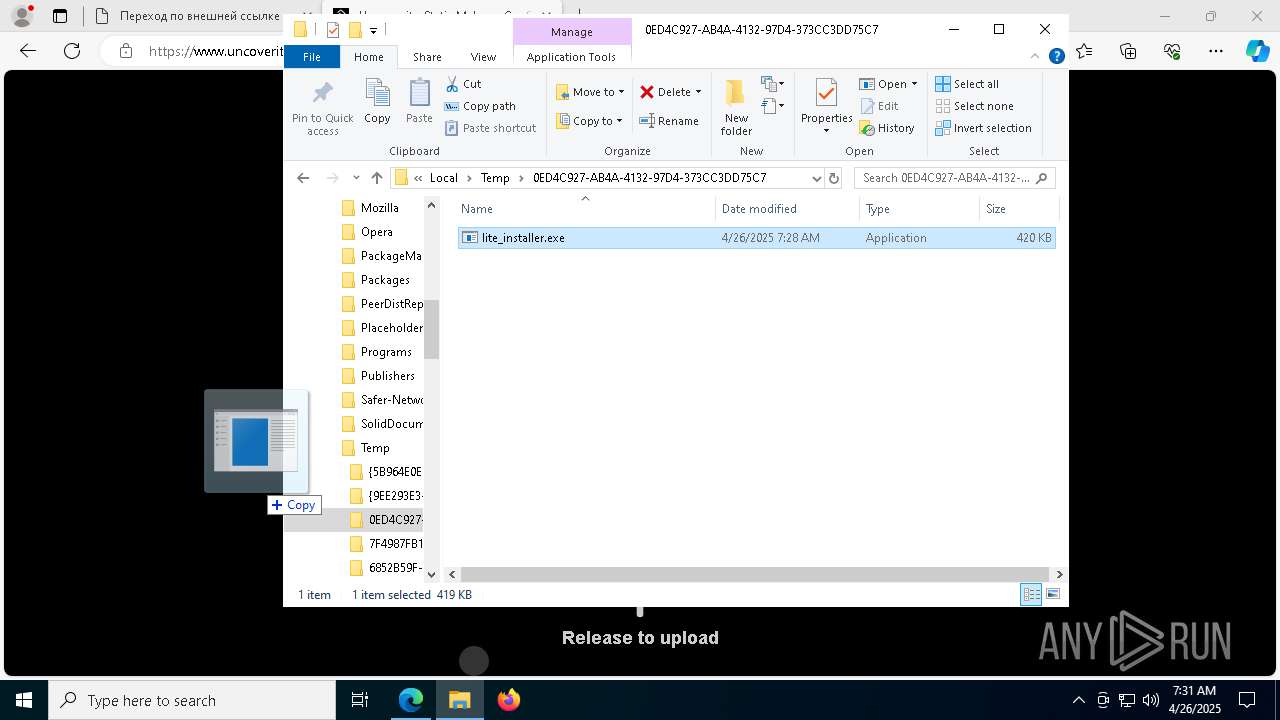Screen dimensions: 1280x720
Task: Select the Packages folder in tree
Action: tap(385, 280)
